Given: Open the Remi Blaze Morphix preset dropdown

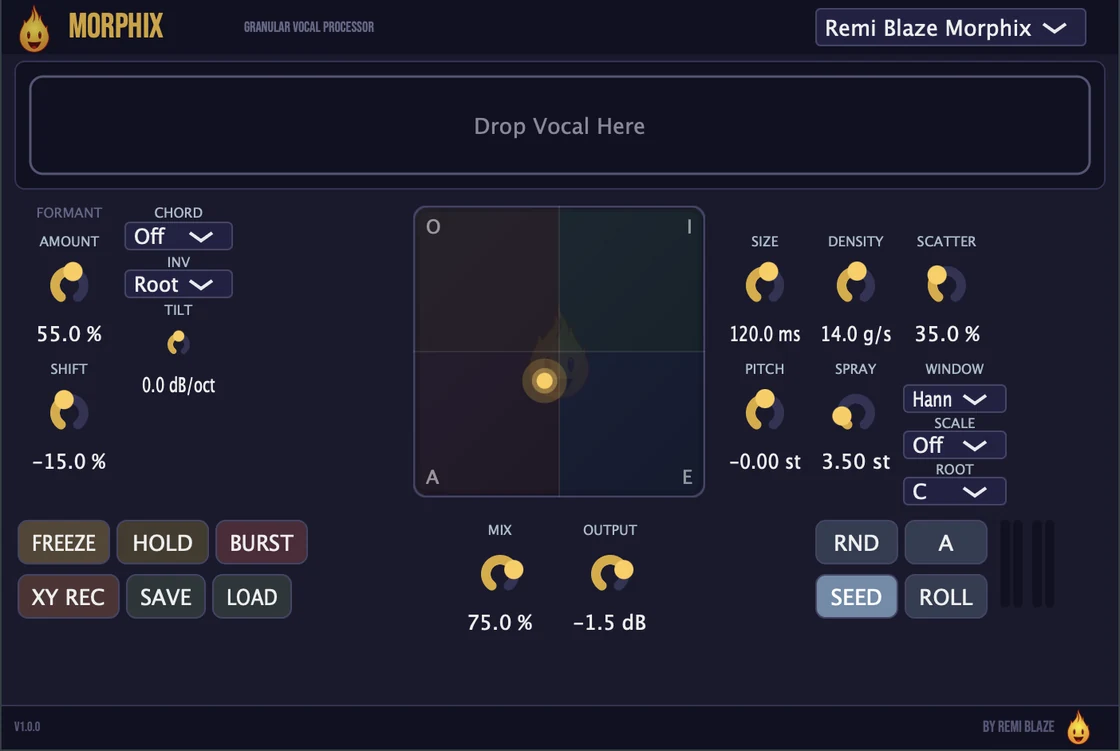Looking at the screenshot, I should [x=950, y=28].
